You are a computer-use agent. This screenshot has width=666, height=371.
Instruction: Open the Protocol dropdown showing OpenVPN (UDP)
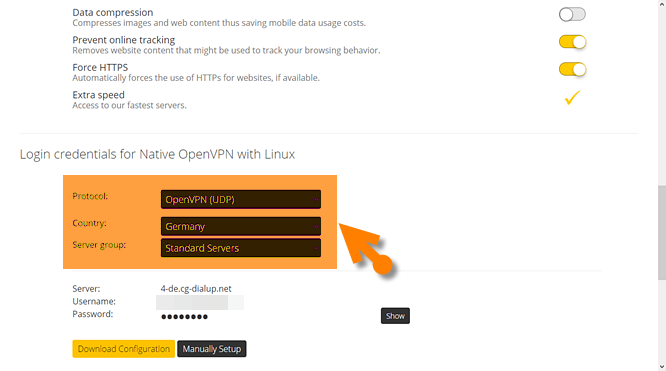[x=240, y=199]
